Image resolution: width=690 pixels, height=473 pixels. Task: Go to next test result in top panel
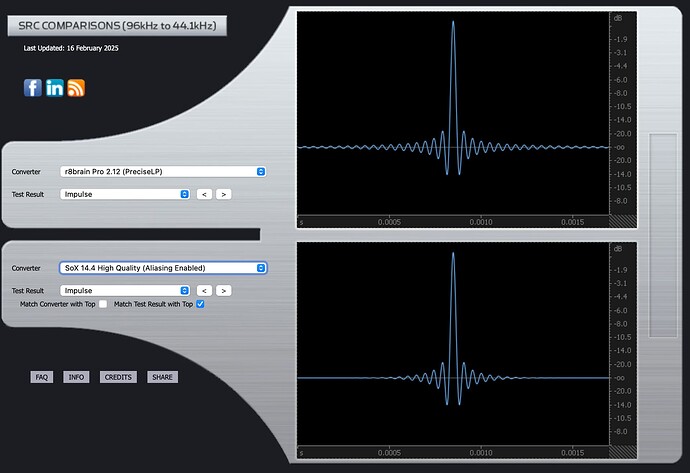coord(224,194)
